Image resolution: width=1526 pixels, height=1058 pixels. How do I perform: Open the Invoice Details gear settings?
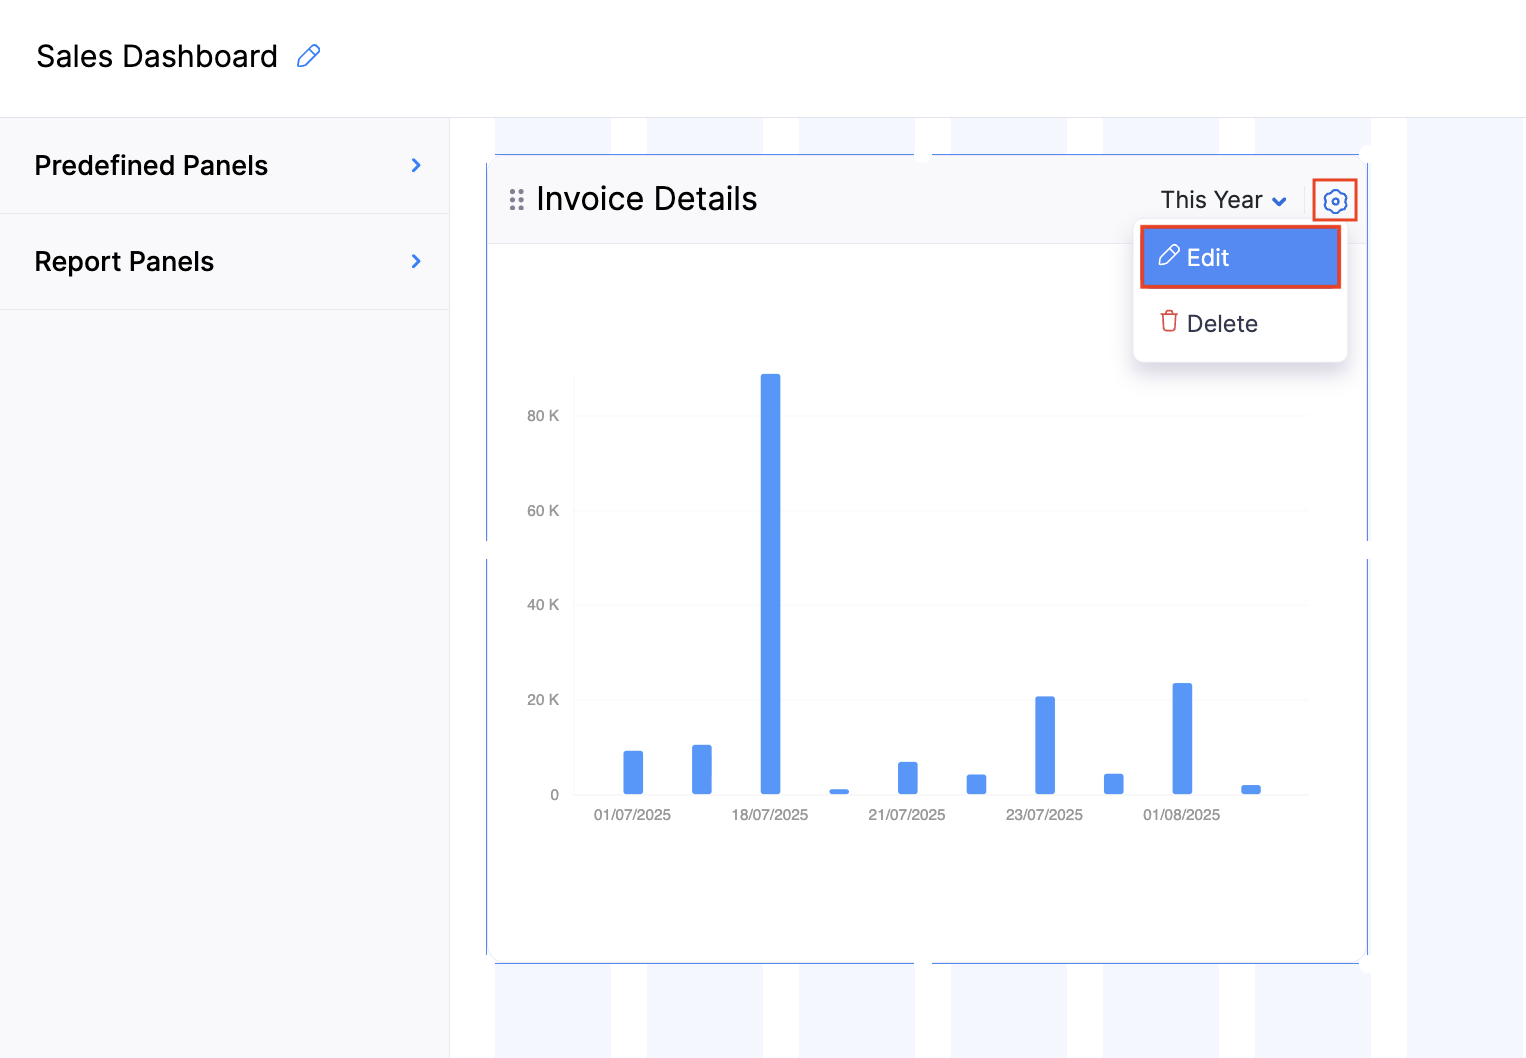pos(1334,201)
